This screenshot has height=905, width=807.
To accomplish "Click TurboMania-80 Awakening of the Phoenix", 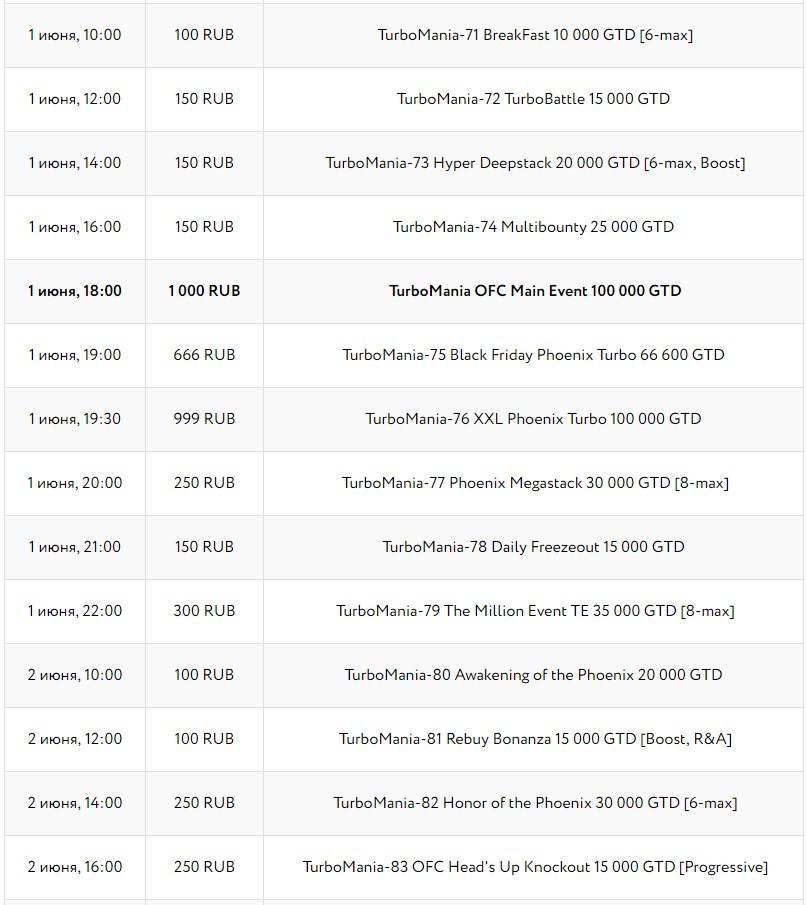I will (x=533, y=675).
